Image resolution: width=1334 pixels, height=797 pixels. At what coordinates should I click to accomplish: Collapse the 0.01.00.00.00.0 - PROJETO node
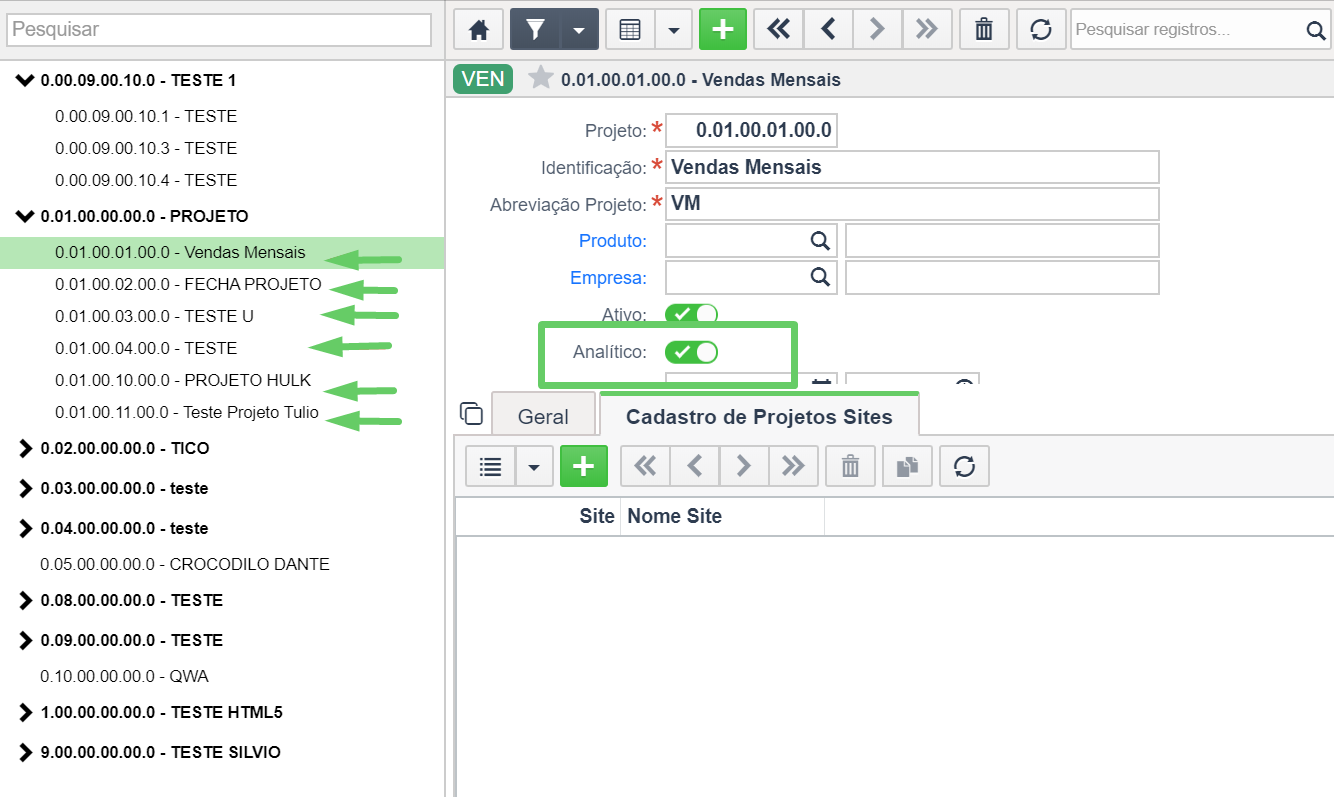(x=26, y=216)
